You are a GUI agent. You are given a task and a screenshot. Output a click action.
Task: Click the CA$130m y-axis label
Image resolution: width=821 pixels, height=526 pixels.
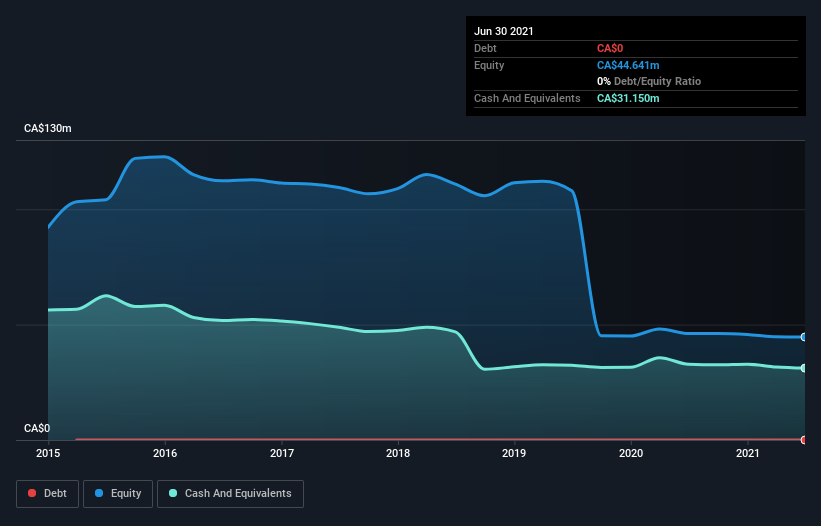(48, 128)
